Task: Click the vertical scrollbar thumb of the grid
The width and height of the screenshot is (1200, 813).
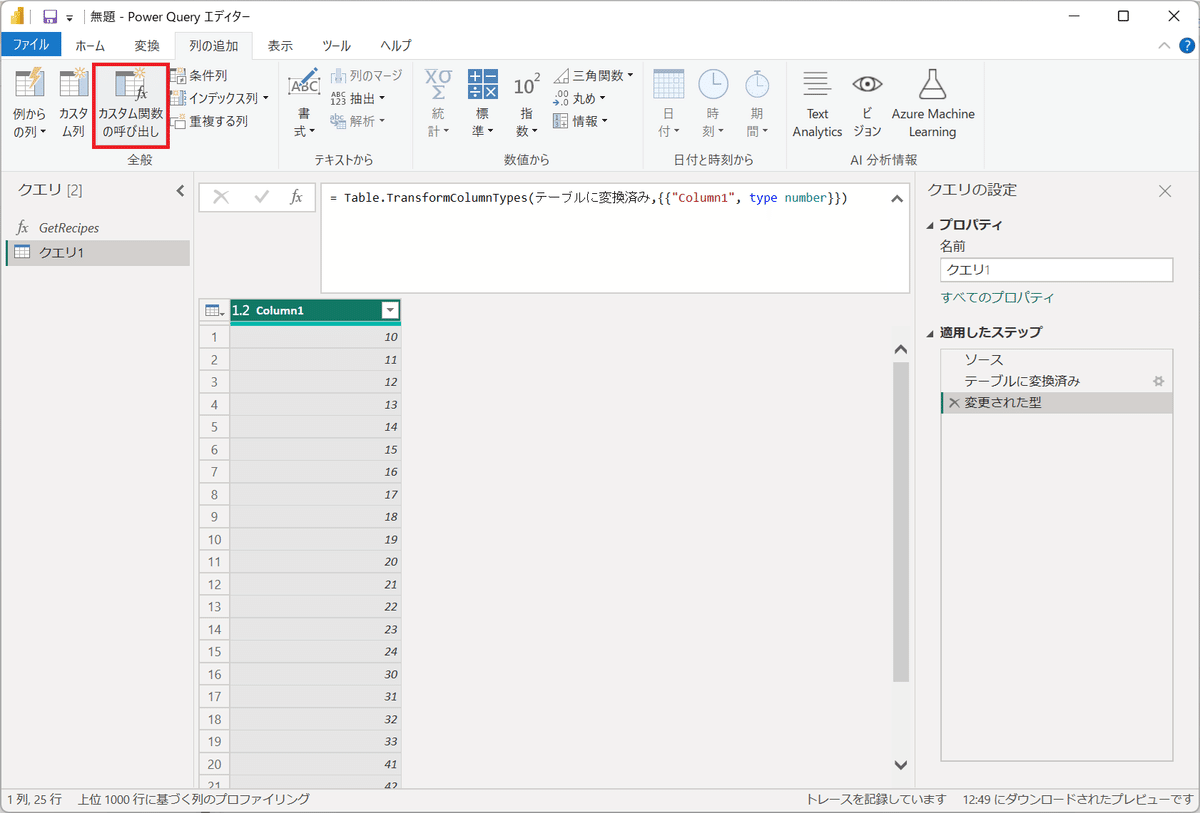Action: click(900, 521)
